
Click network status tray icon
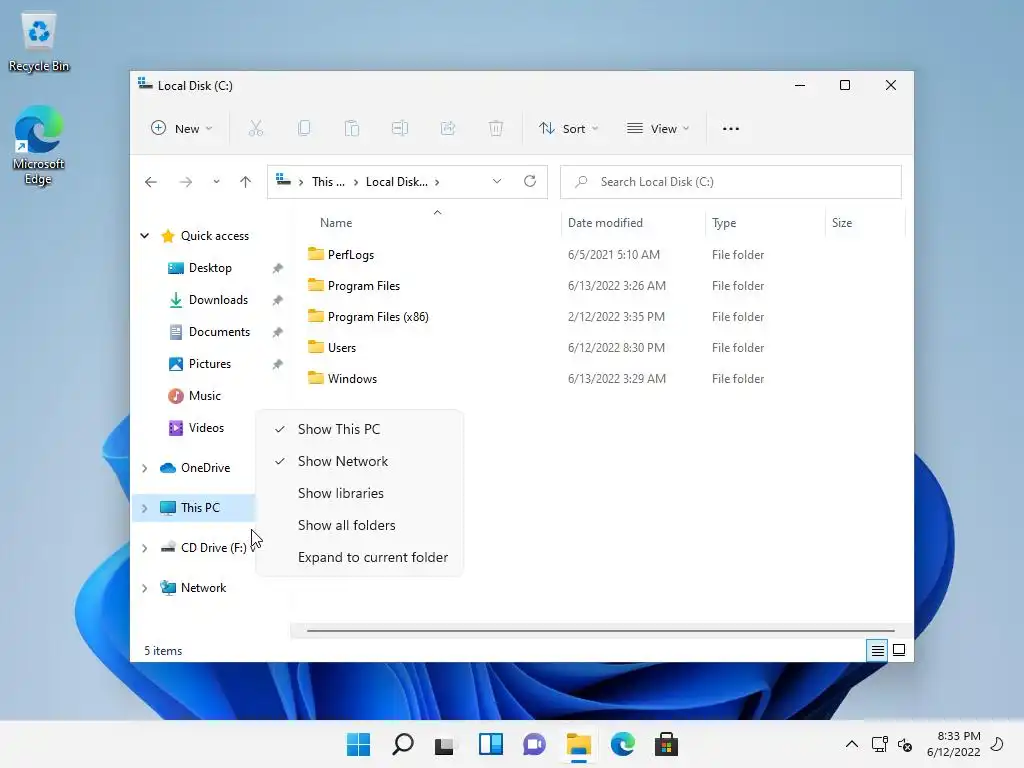click(879, 744)
